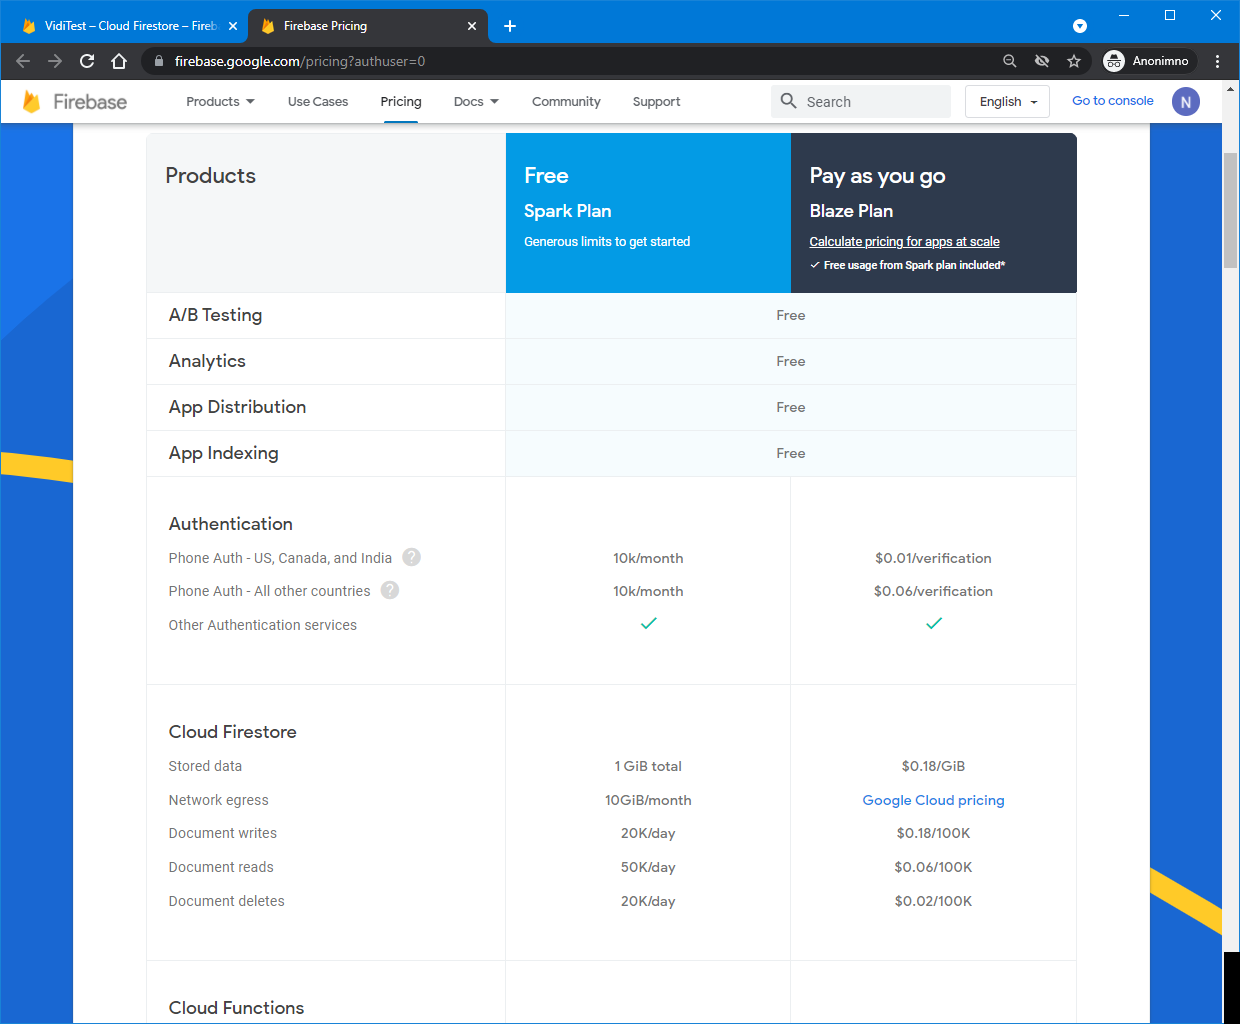The height and width of the screenshot is (1024, 1240).
Task: Open the Anonimno incognito profile
Action: click(1147, 61)
